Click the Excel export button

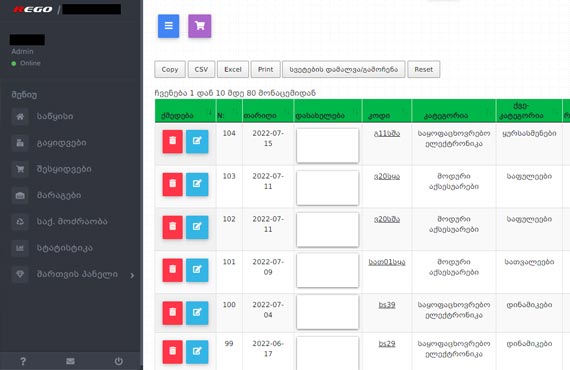pos(233,69)
